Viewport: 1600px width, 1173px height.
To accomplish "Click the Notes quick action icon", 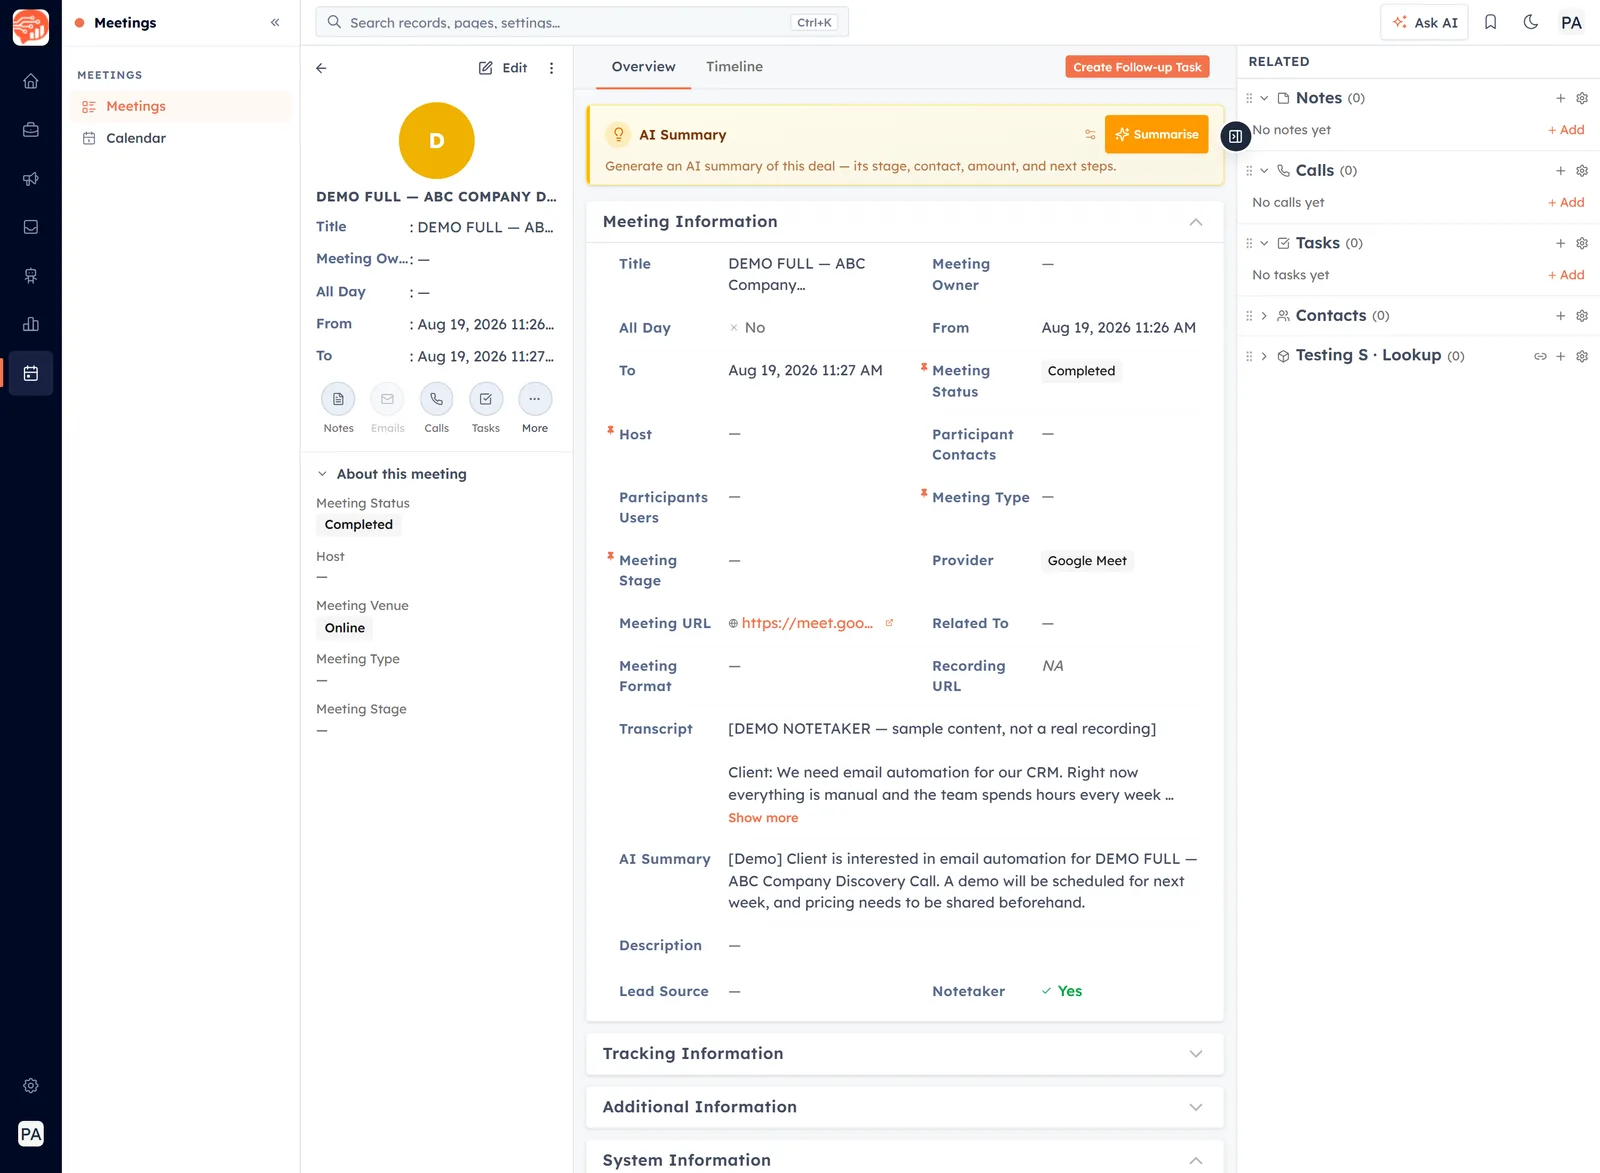I will [x=338, y=399].
